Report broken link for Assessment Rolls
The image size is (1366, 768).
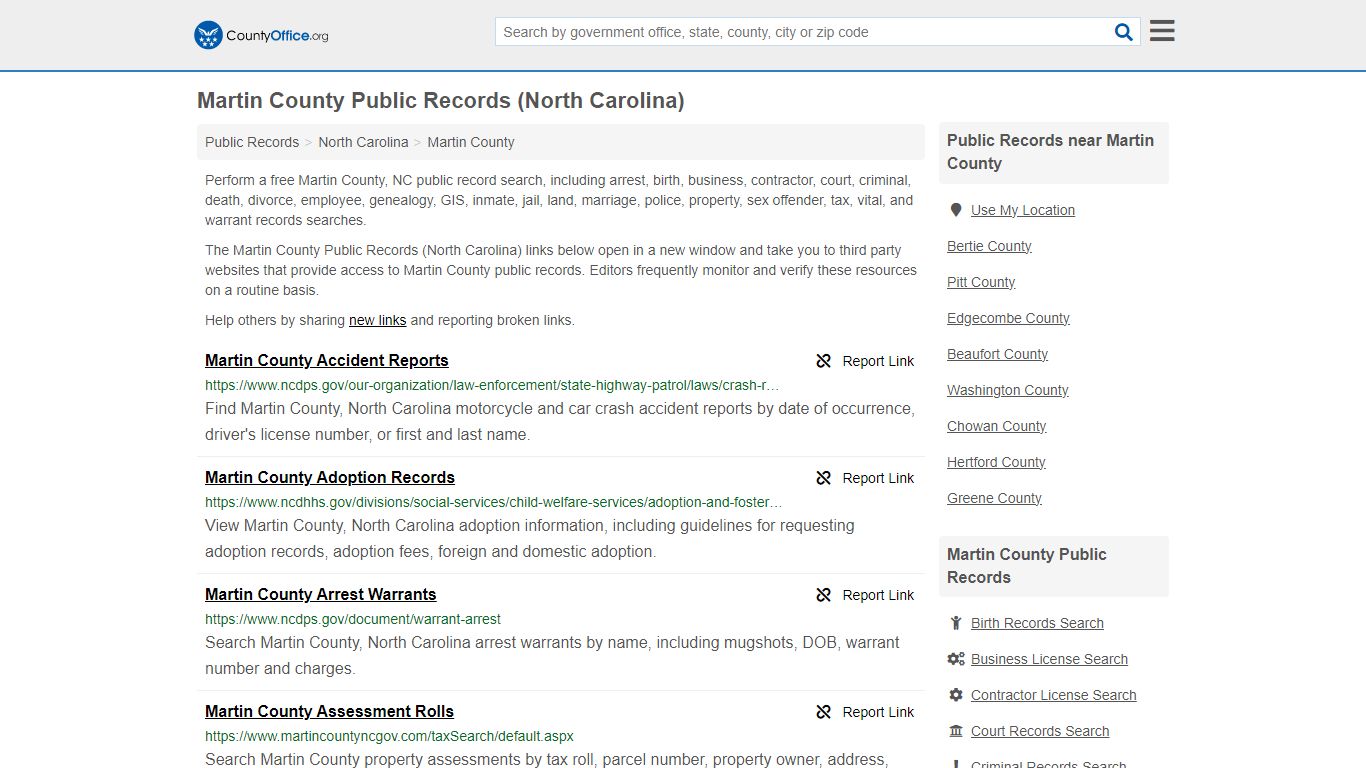[865, 712]
